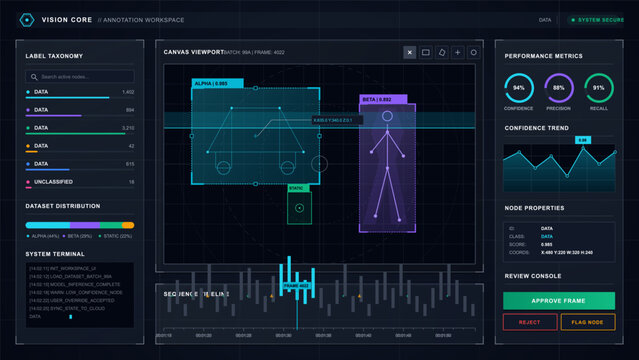The height and width of the screenshot is (360, 639).
Task: Click the top-center resize handle of ALPHA box
Action: pos(256,88)
